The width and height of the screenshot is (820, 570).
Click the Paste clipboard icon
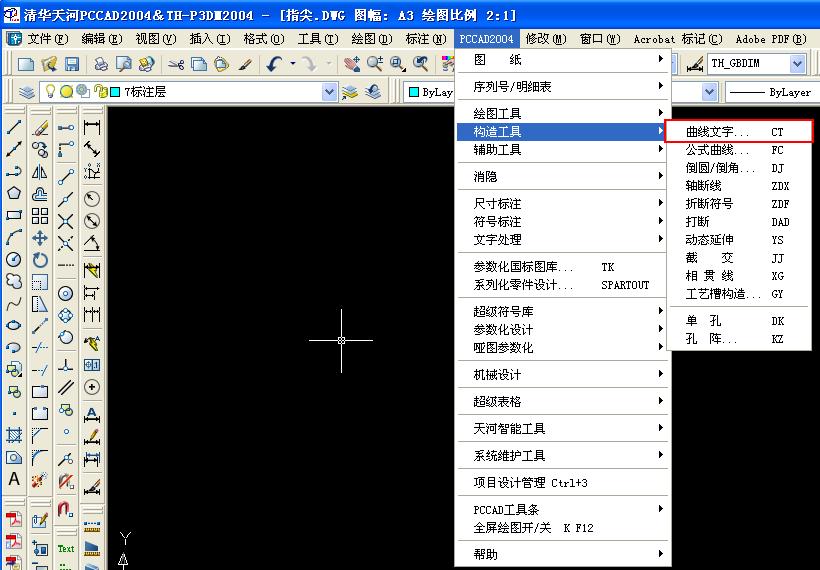tap(221, 64)
